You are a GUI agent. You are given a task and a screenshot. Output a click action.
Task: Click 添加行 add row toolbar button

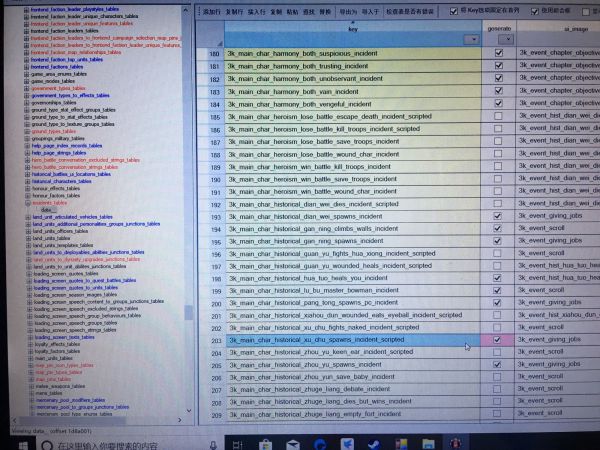[211, 11]
